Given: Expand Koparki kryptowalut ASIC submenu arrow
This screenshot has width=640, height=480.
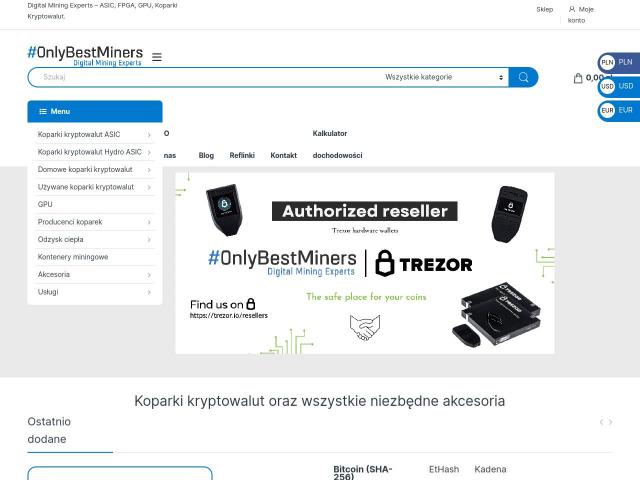Looking at the screenshot, I should point(149,135).
